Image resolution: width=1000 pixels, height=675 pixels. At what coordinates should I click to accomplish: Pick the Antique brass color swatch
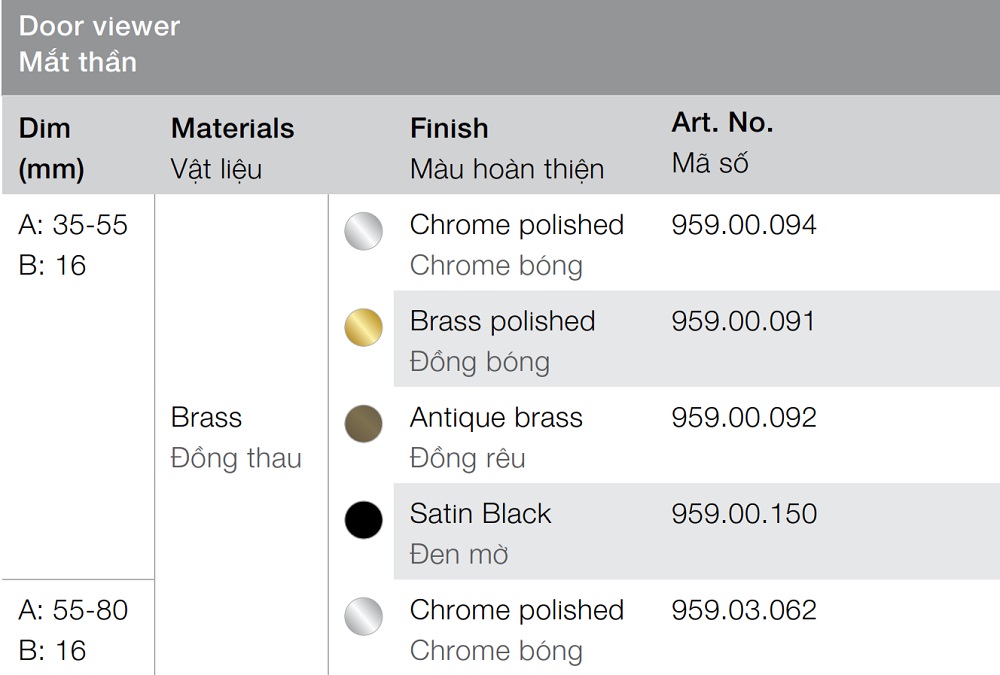click(364, 424)
